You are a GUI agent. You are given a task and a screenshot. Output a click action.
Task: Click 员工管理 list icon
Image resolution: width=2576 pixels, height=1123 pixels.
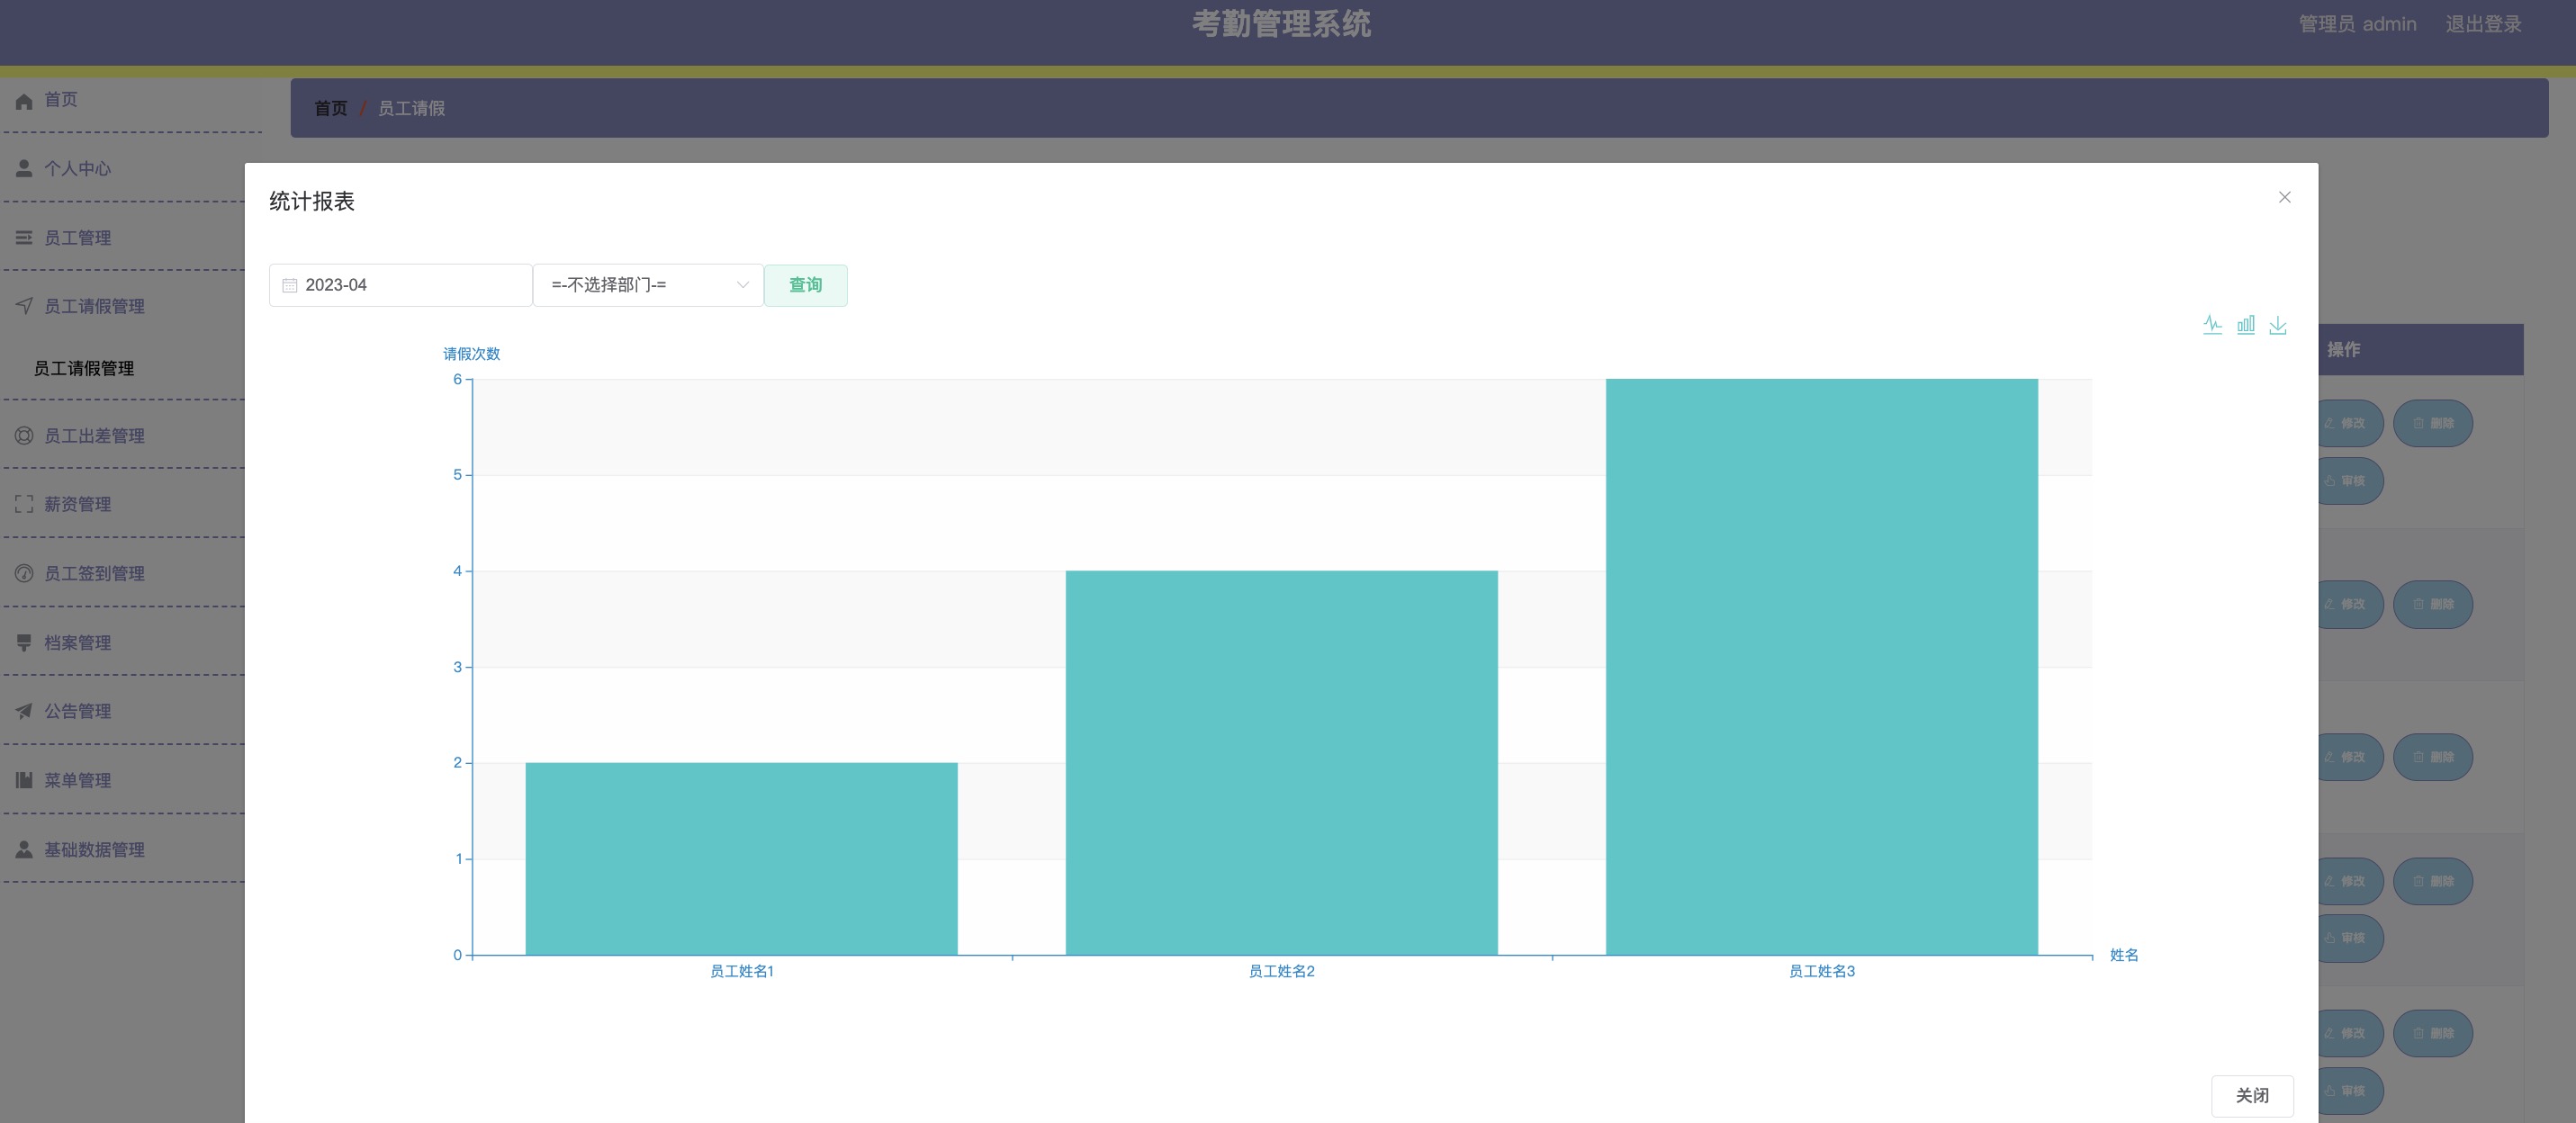(x=24, y=237)
